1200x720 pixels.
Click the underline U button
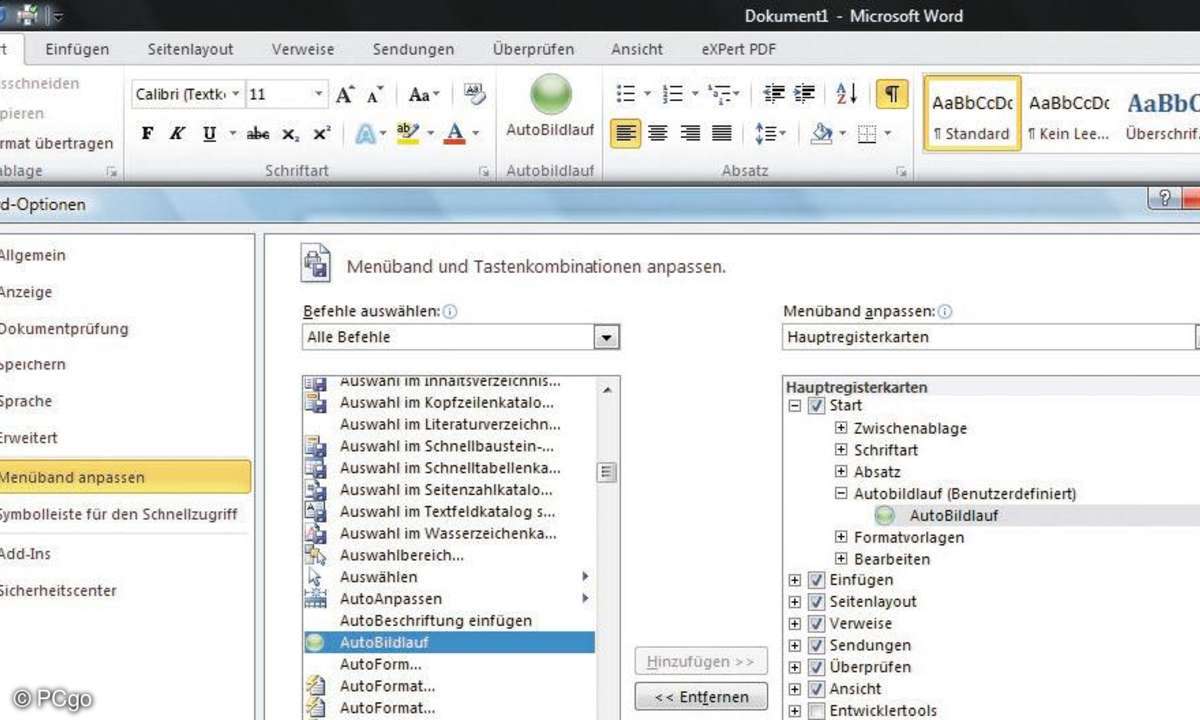(209, 133)
